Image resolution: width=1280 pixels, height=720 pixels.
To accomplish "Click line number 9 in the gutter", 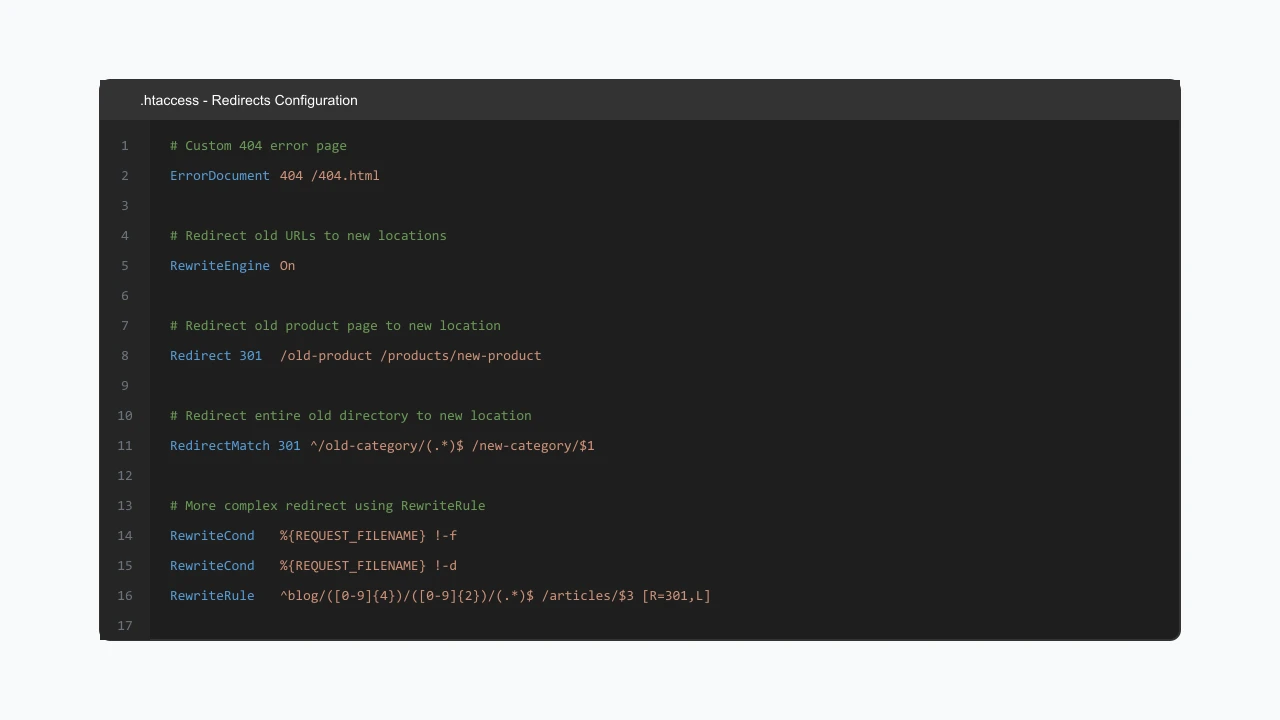I will tap(125, 385).
